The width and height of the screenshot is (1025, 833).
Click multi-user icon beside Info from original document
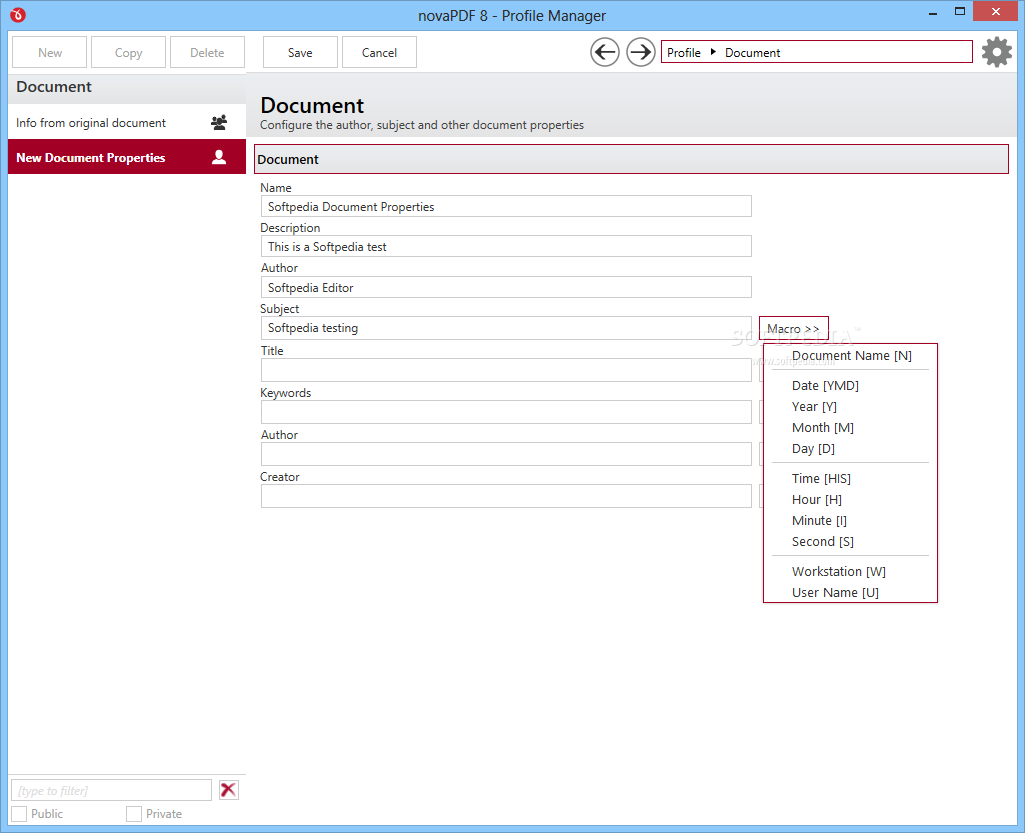(x=219, y=122)
